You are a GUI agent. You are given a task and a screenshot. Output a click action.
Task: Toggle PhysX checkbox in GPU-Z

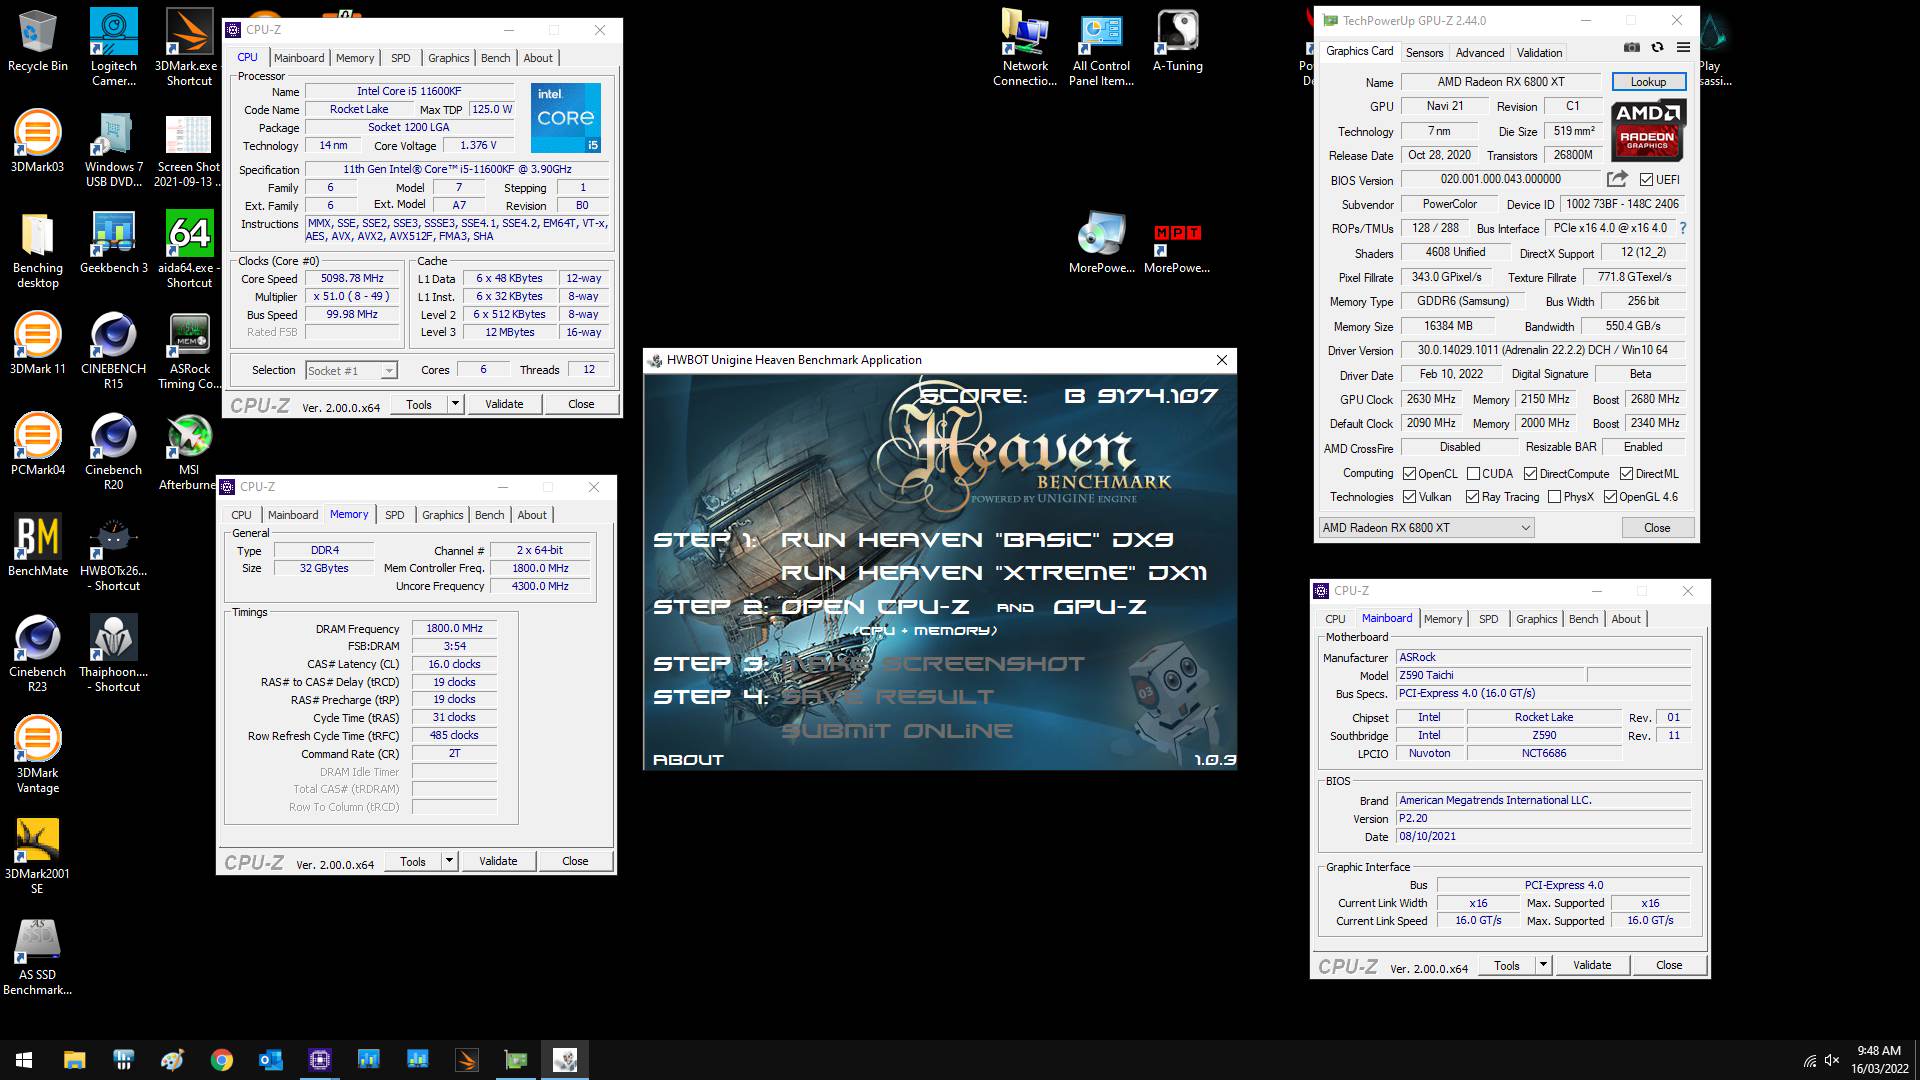pyautogui.click(x=1554, y=497)
